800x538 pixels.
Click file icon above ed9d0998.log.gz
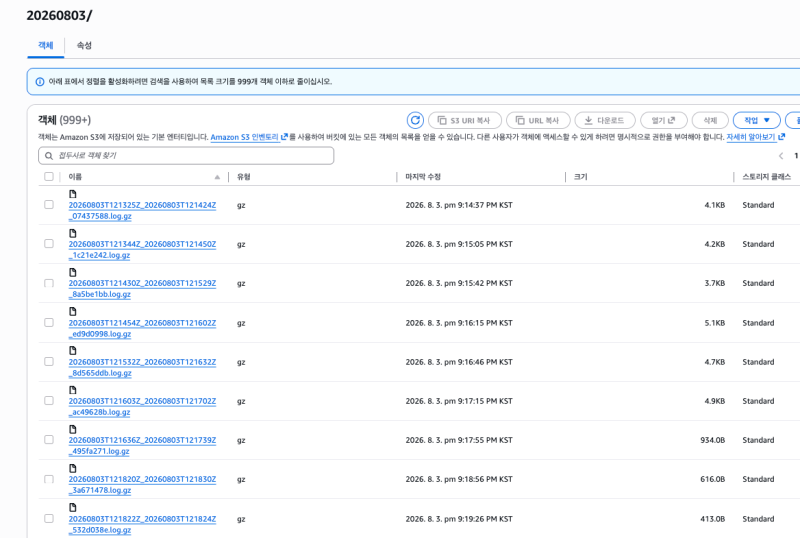point(72,311)
